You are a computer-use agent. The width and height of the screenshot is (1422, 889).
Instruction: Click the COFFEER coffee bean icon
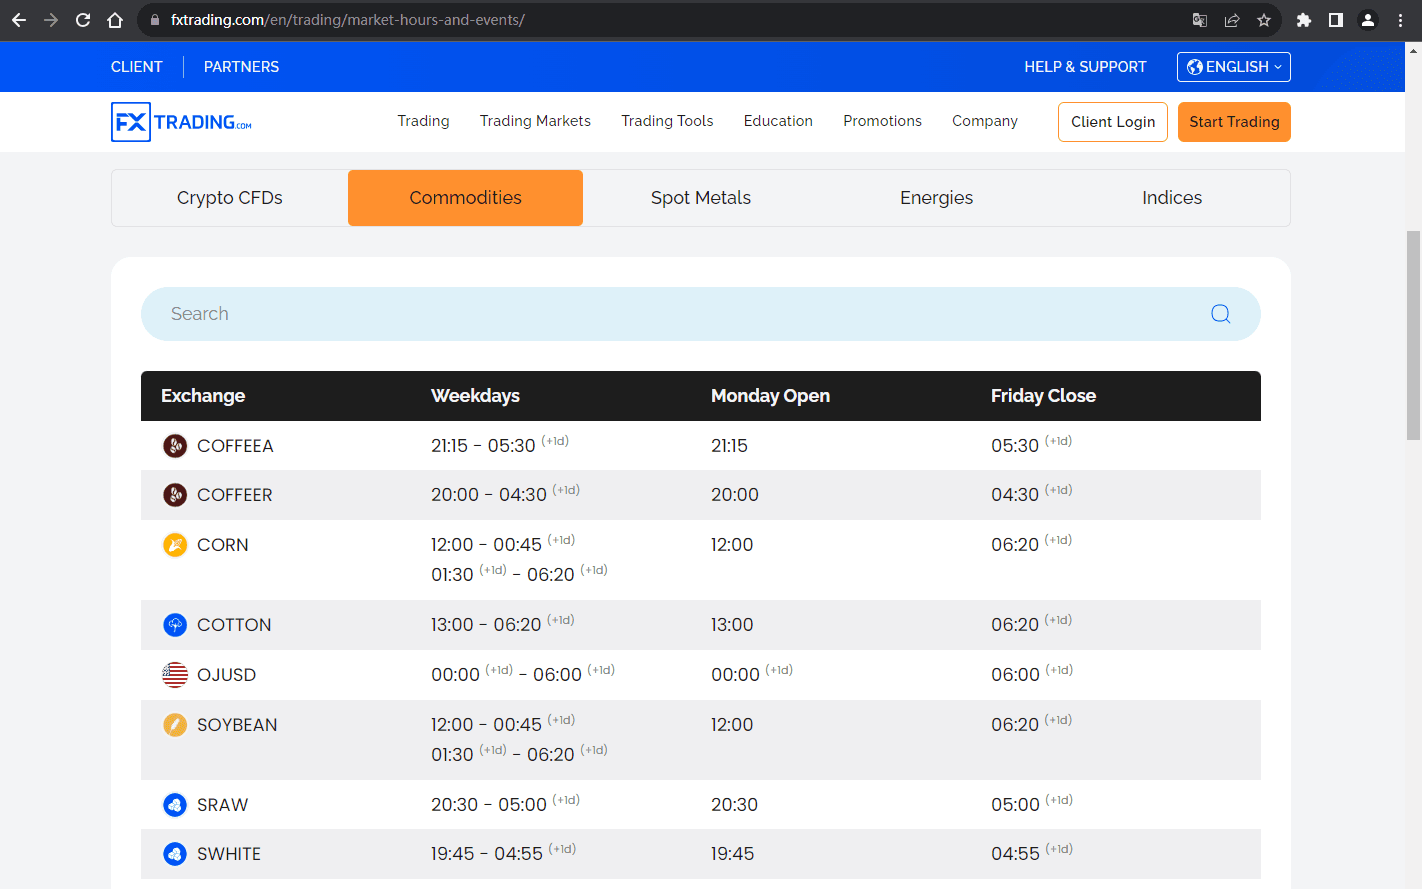click(175, 495)
